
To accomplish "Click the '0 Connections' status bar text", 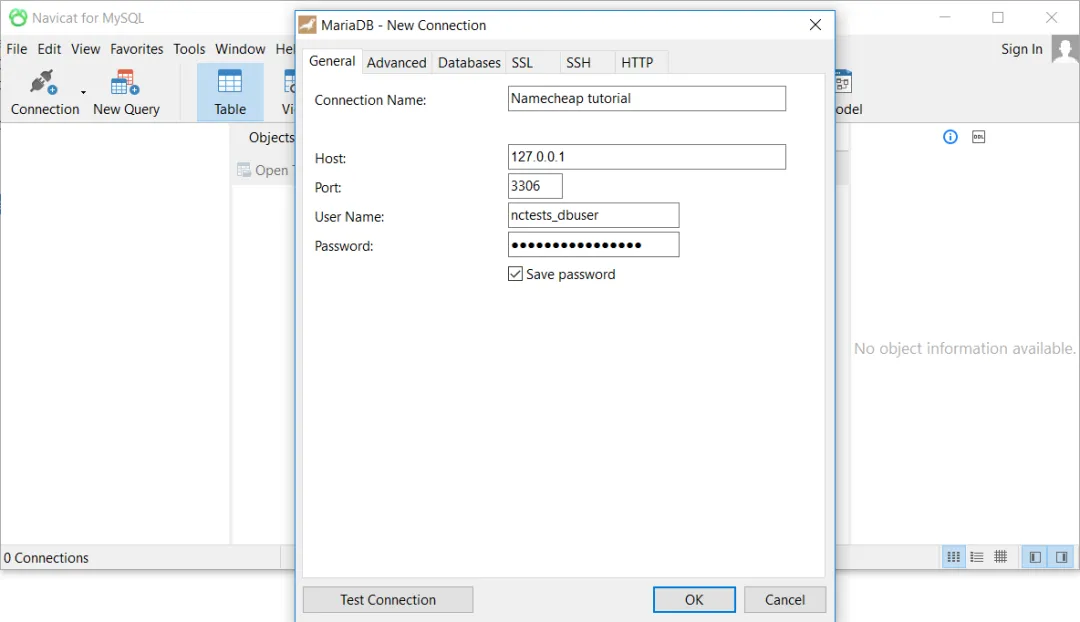I will pyautogui.click(x=46, y=558).
